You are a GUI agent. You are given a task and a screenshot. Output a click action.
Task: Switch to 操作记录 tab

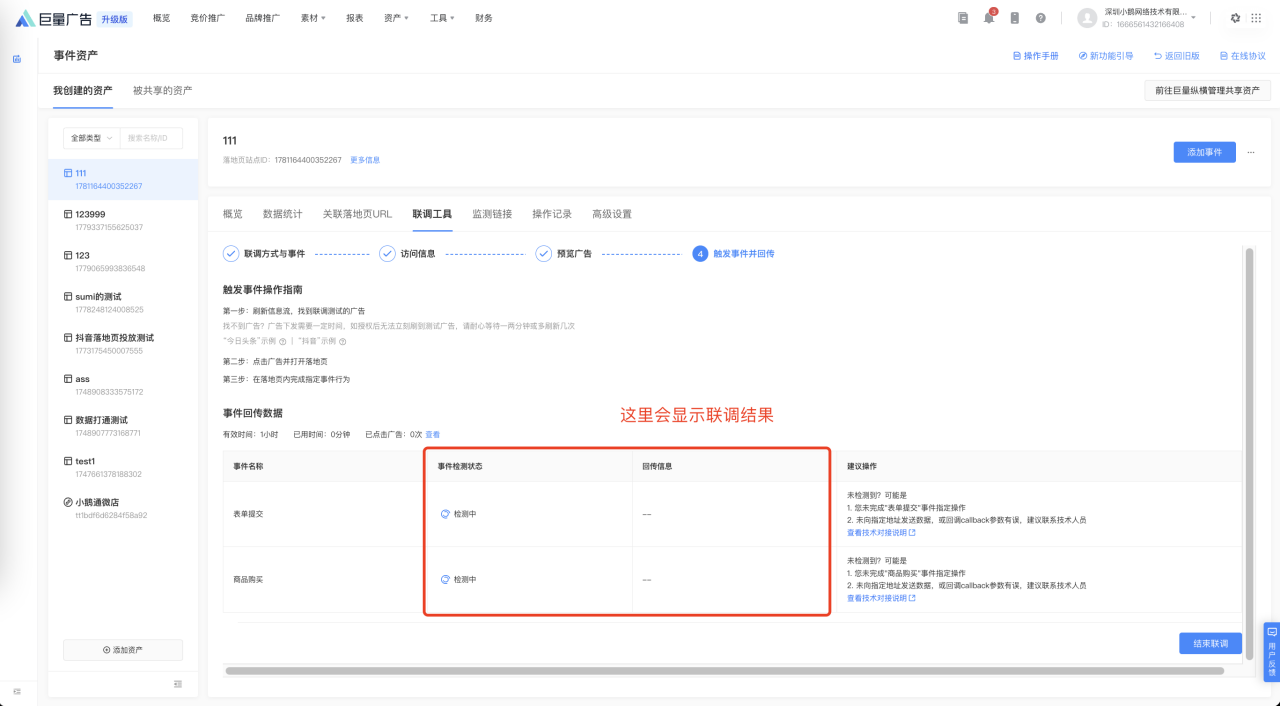click(552, 214)
